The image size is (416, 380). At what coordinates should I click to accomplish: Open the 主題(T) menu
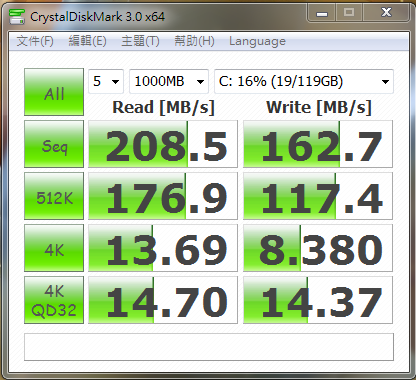[x=140, y=41]
